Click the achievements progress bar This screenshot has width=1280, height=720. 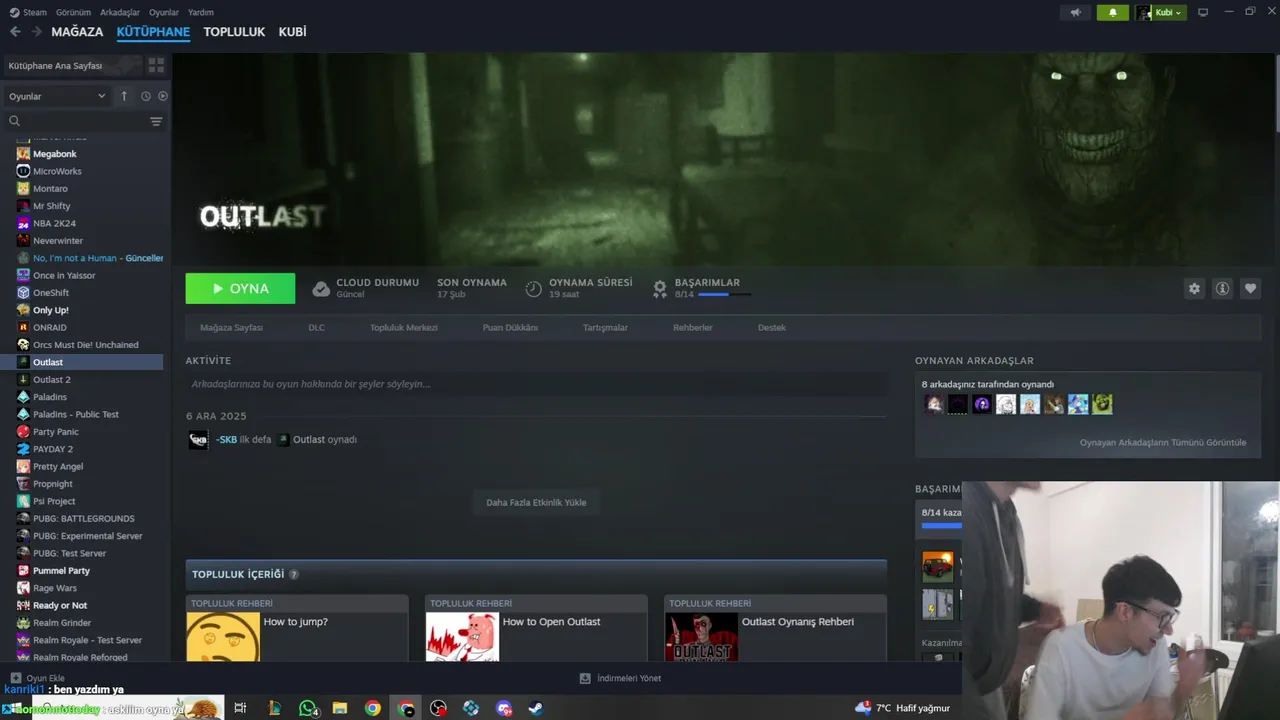725,295
